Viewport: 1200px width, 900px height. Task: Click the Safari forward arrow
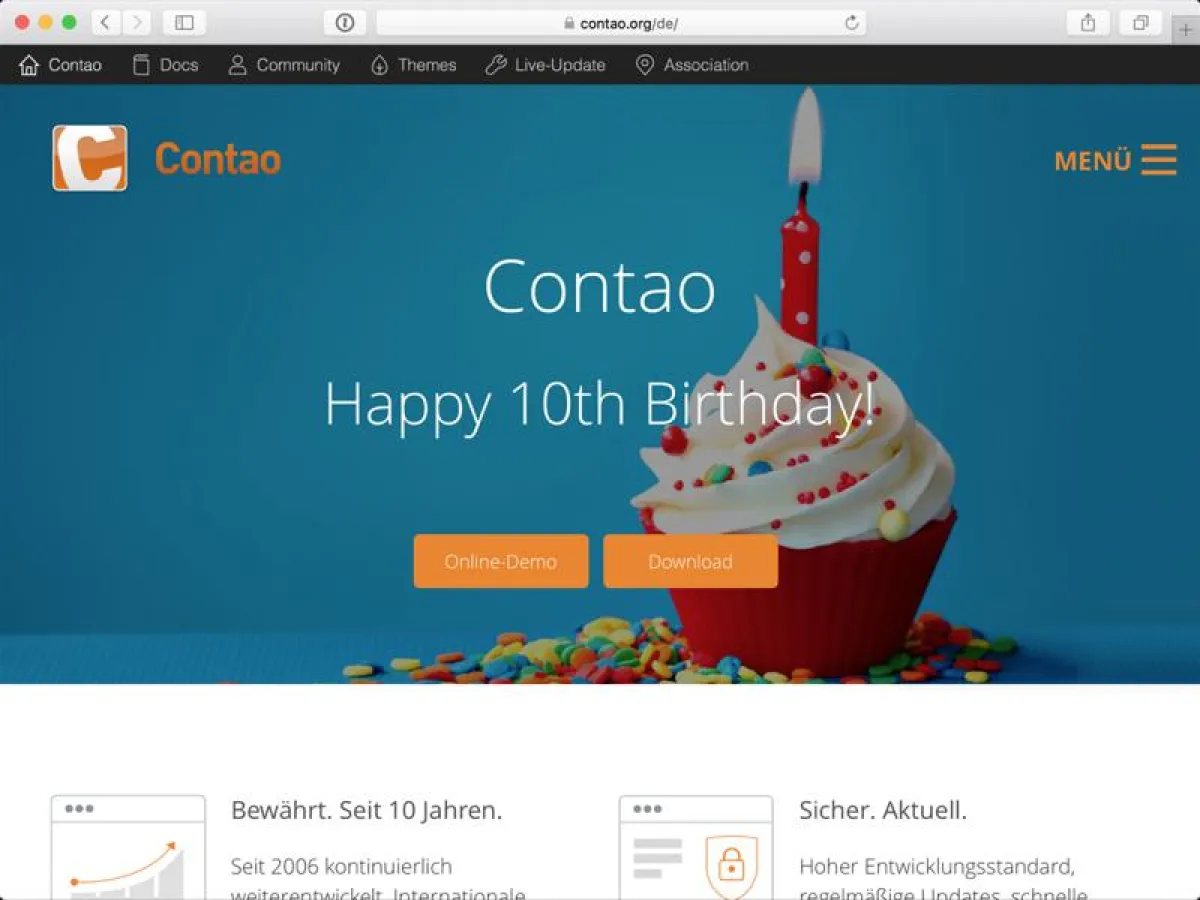point(136,23)
